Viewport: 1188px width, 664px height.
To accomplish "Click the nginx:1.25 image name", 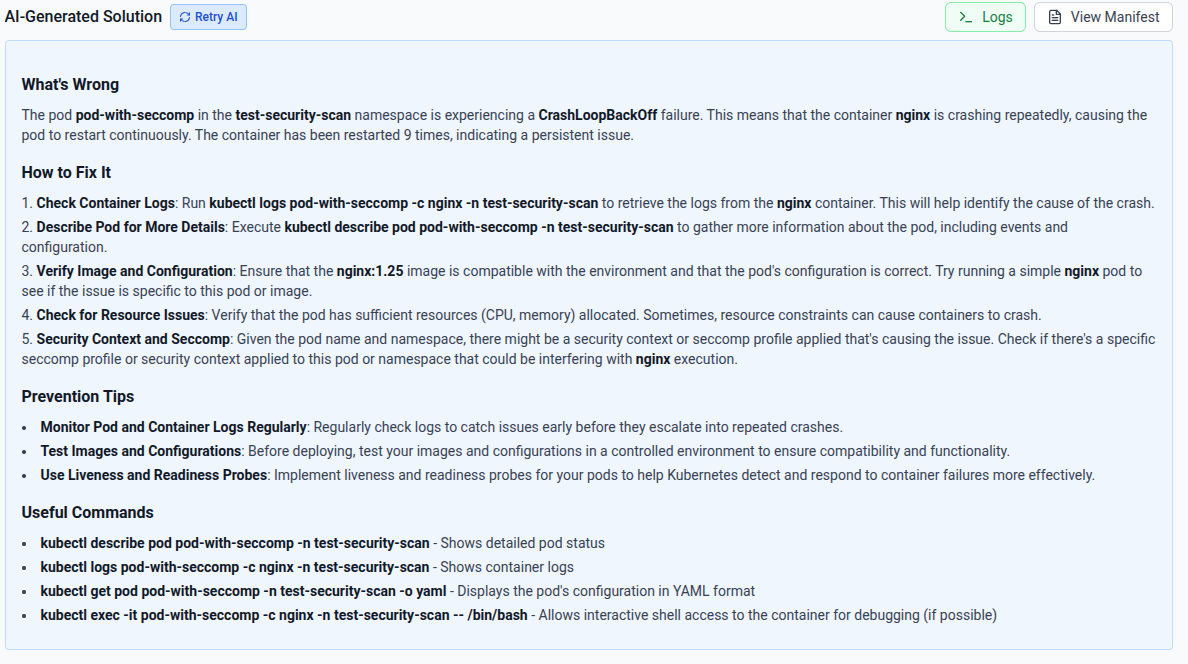I will tap(370, 271).
